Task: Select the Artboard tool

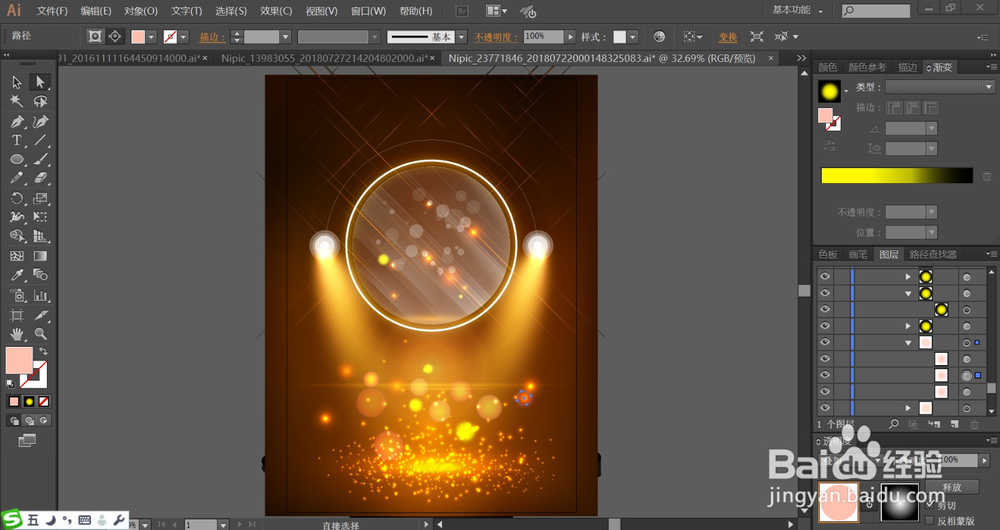Action: tap(17, 315)
